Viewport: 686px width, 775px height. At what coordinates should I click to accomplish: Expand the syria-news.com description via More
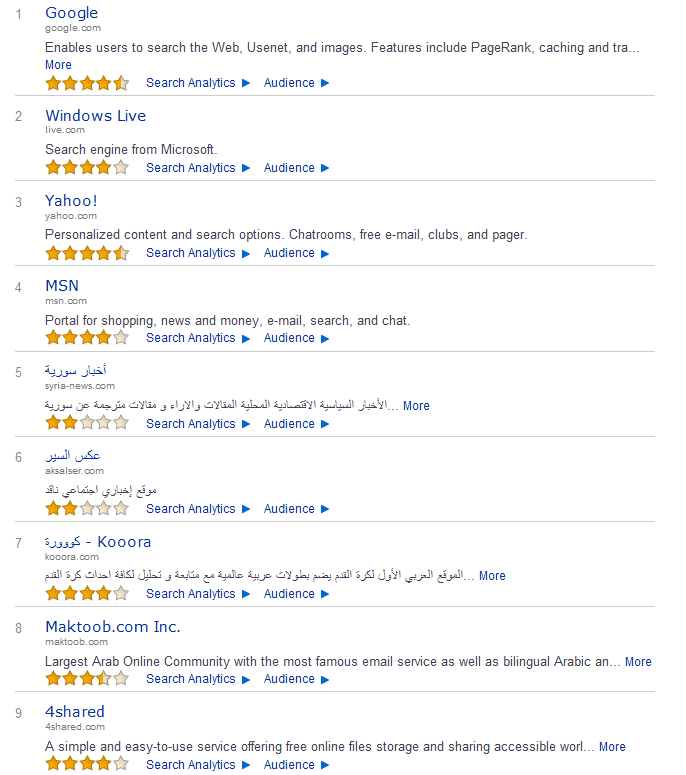point(416,406)
